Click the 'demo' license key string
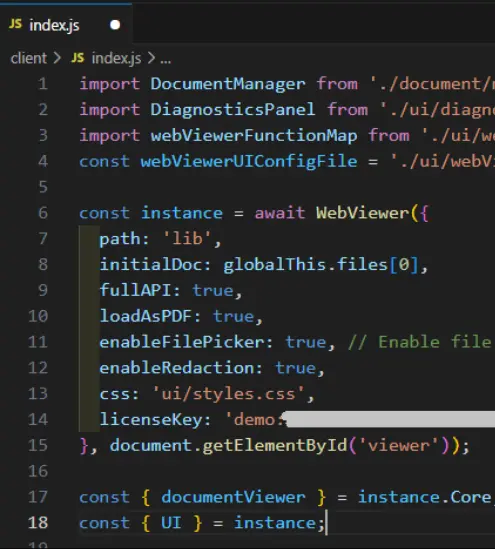This screenshot has height=549, width=495. [x=255, y=419]
